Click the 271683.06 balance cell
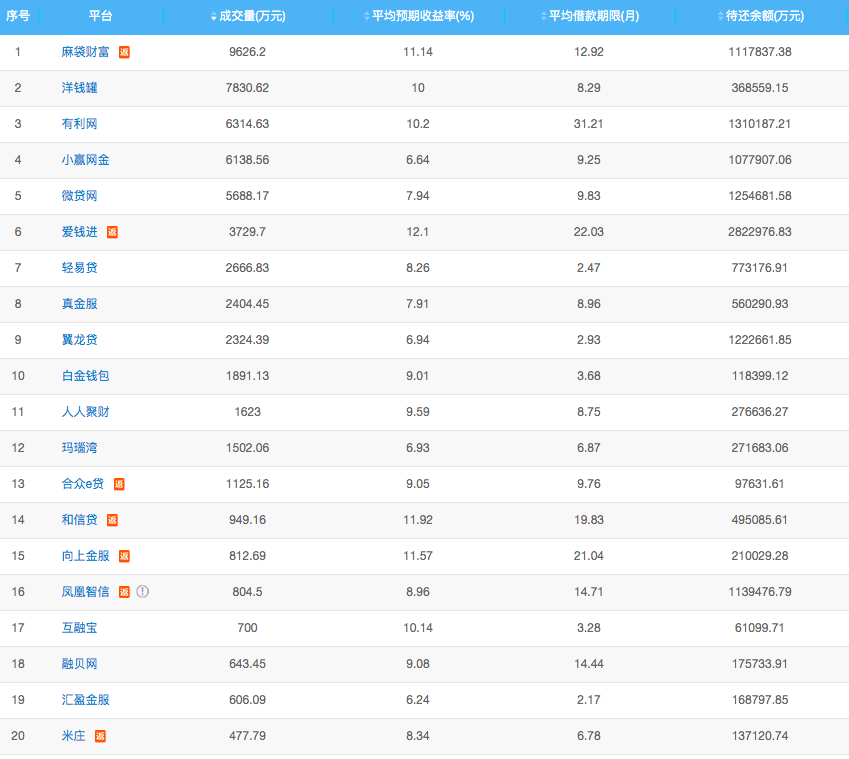Viewport: 849px width, 759px height. [760, 448]
